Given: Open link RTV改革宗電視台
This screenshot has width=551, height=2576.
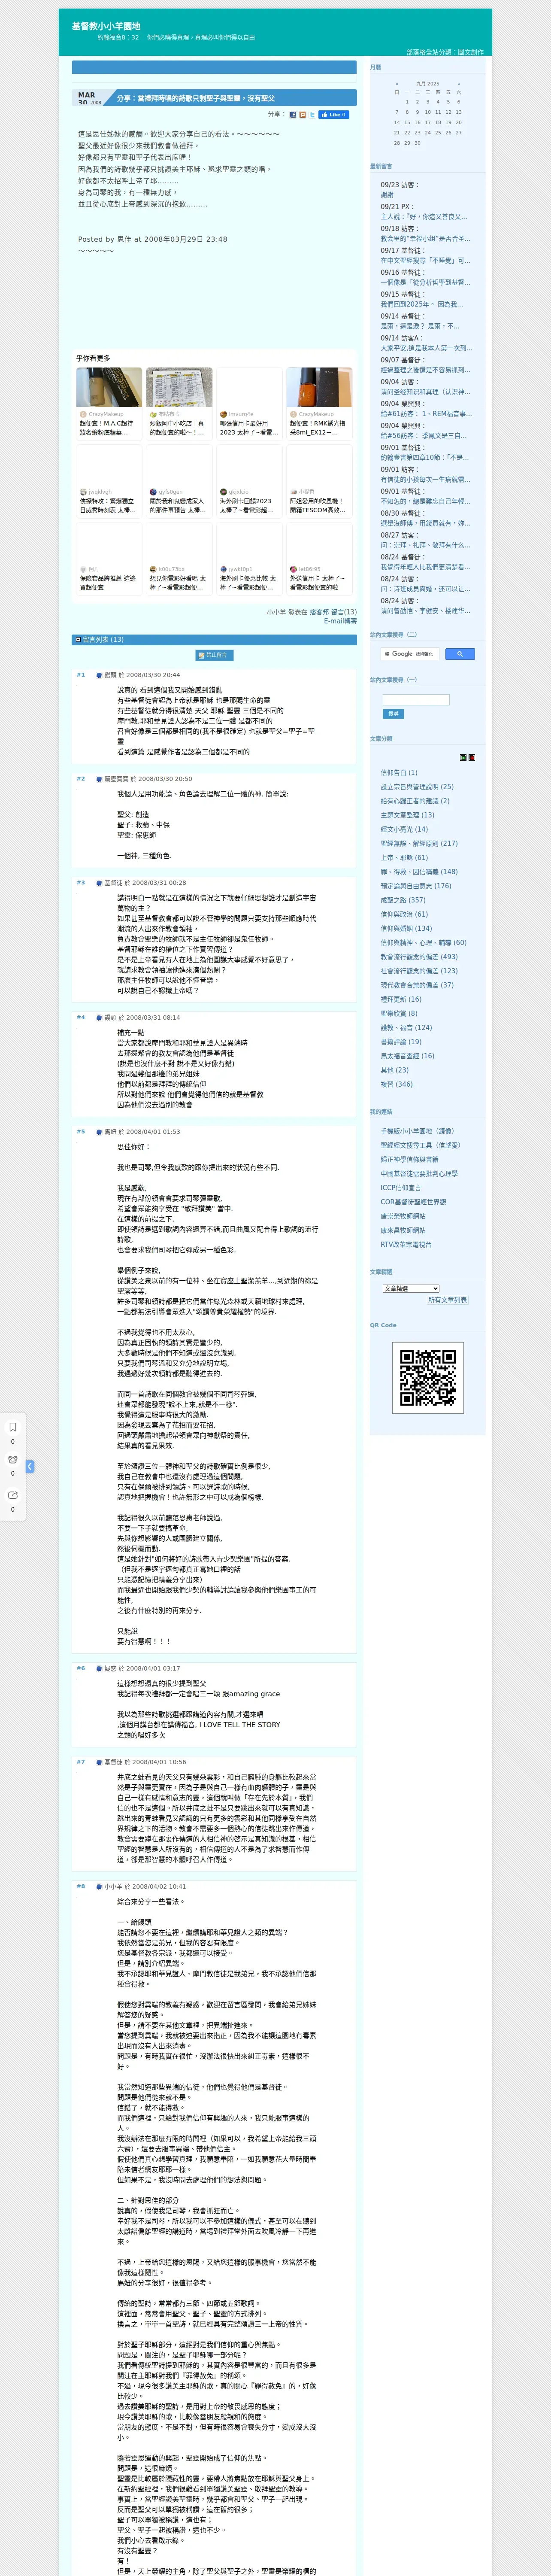Looking at the screenshot, I should [406, 1245].
